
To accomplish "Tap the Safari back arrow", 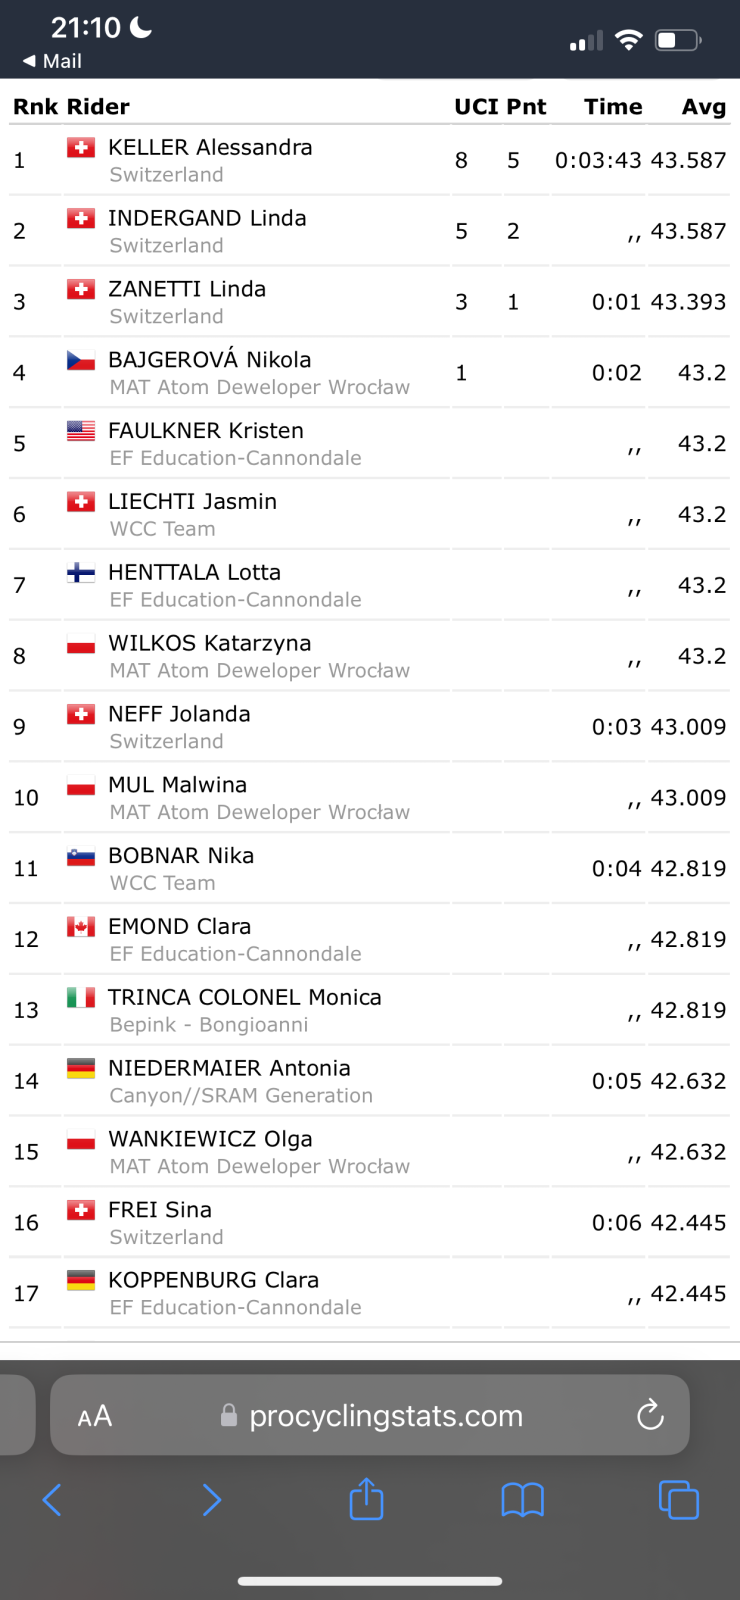I will coord(53,1499).
